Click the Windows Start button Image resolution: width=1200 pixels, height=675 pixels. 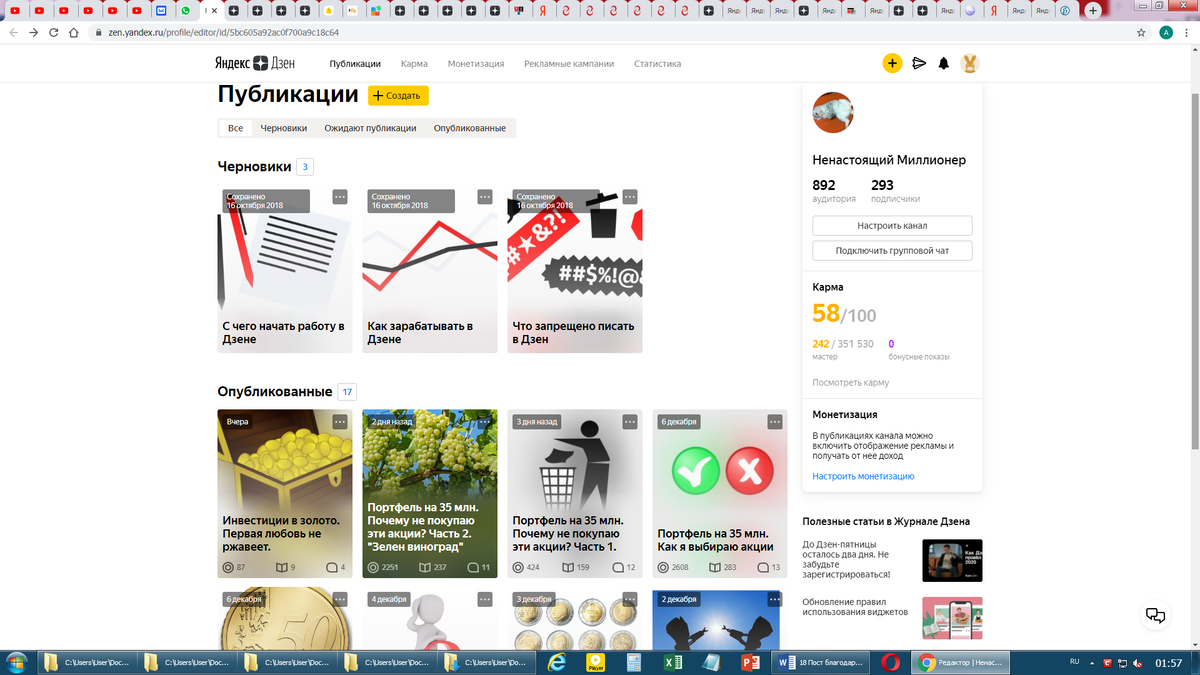(x=17, y=662)
